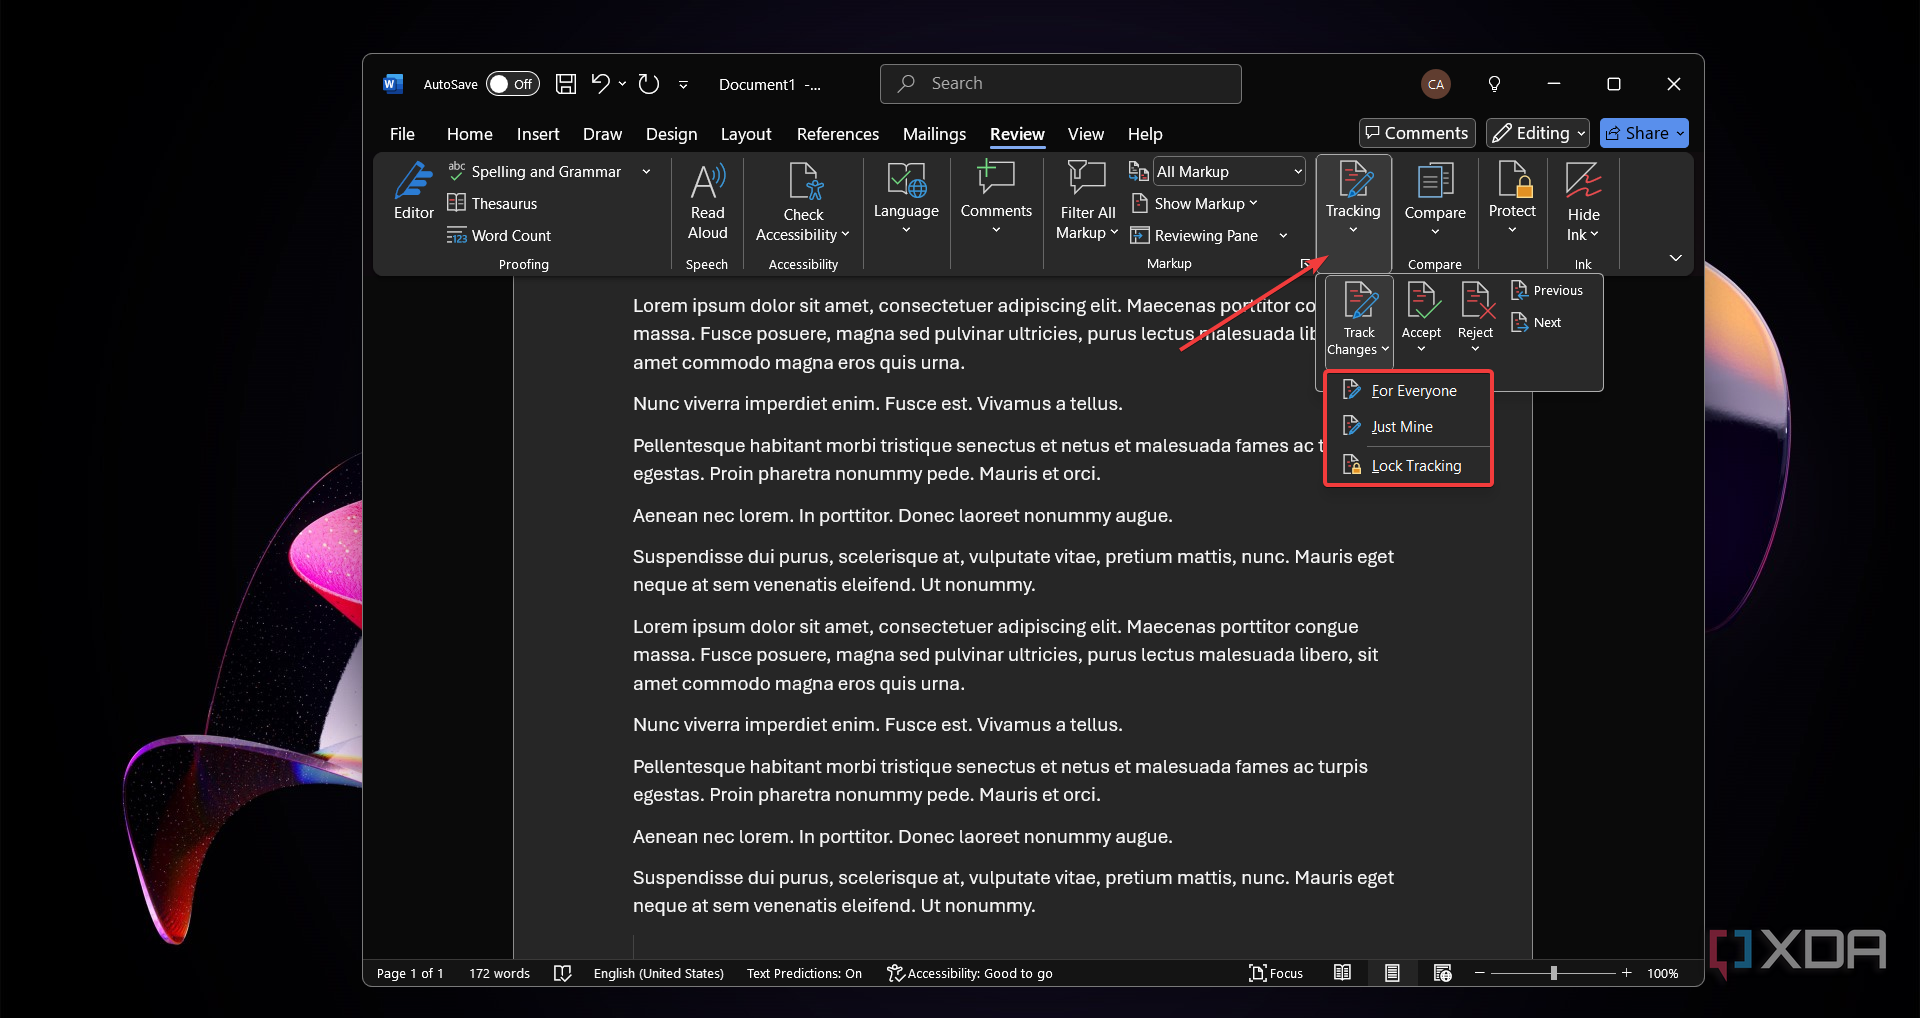
Task: Open the Reviewing Pane
Action: click(1195, 236)
